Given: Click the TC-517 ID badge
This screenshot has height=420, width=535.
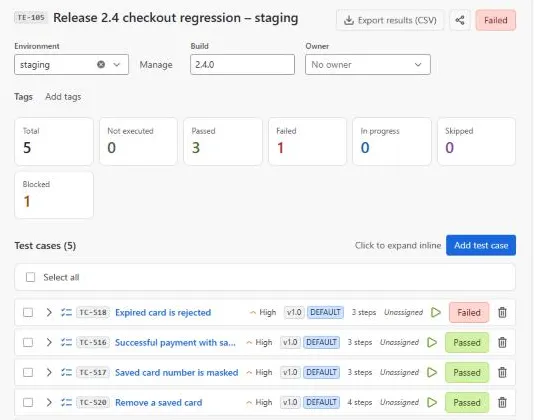Looking at the screenshot, I should coord(93,372).
